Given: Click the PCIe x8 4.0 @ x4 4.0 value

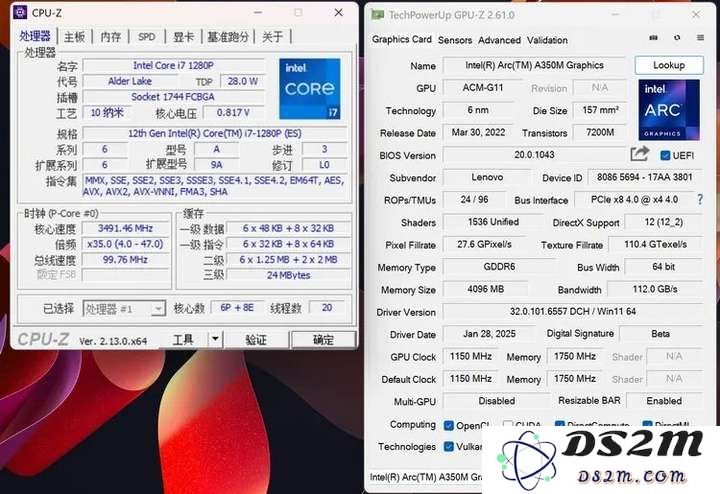Looking at the screenshot, I should coord(634,200).
